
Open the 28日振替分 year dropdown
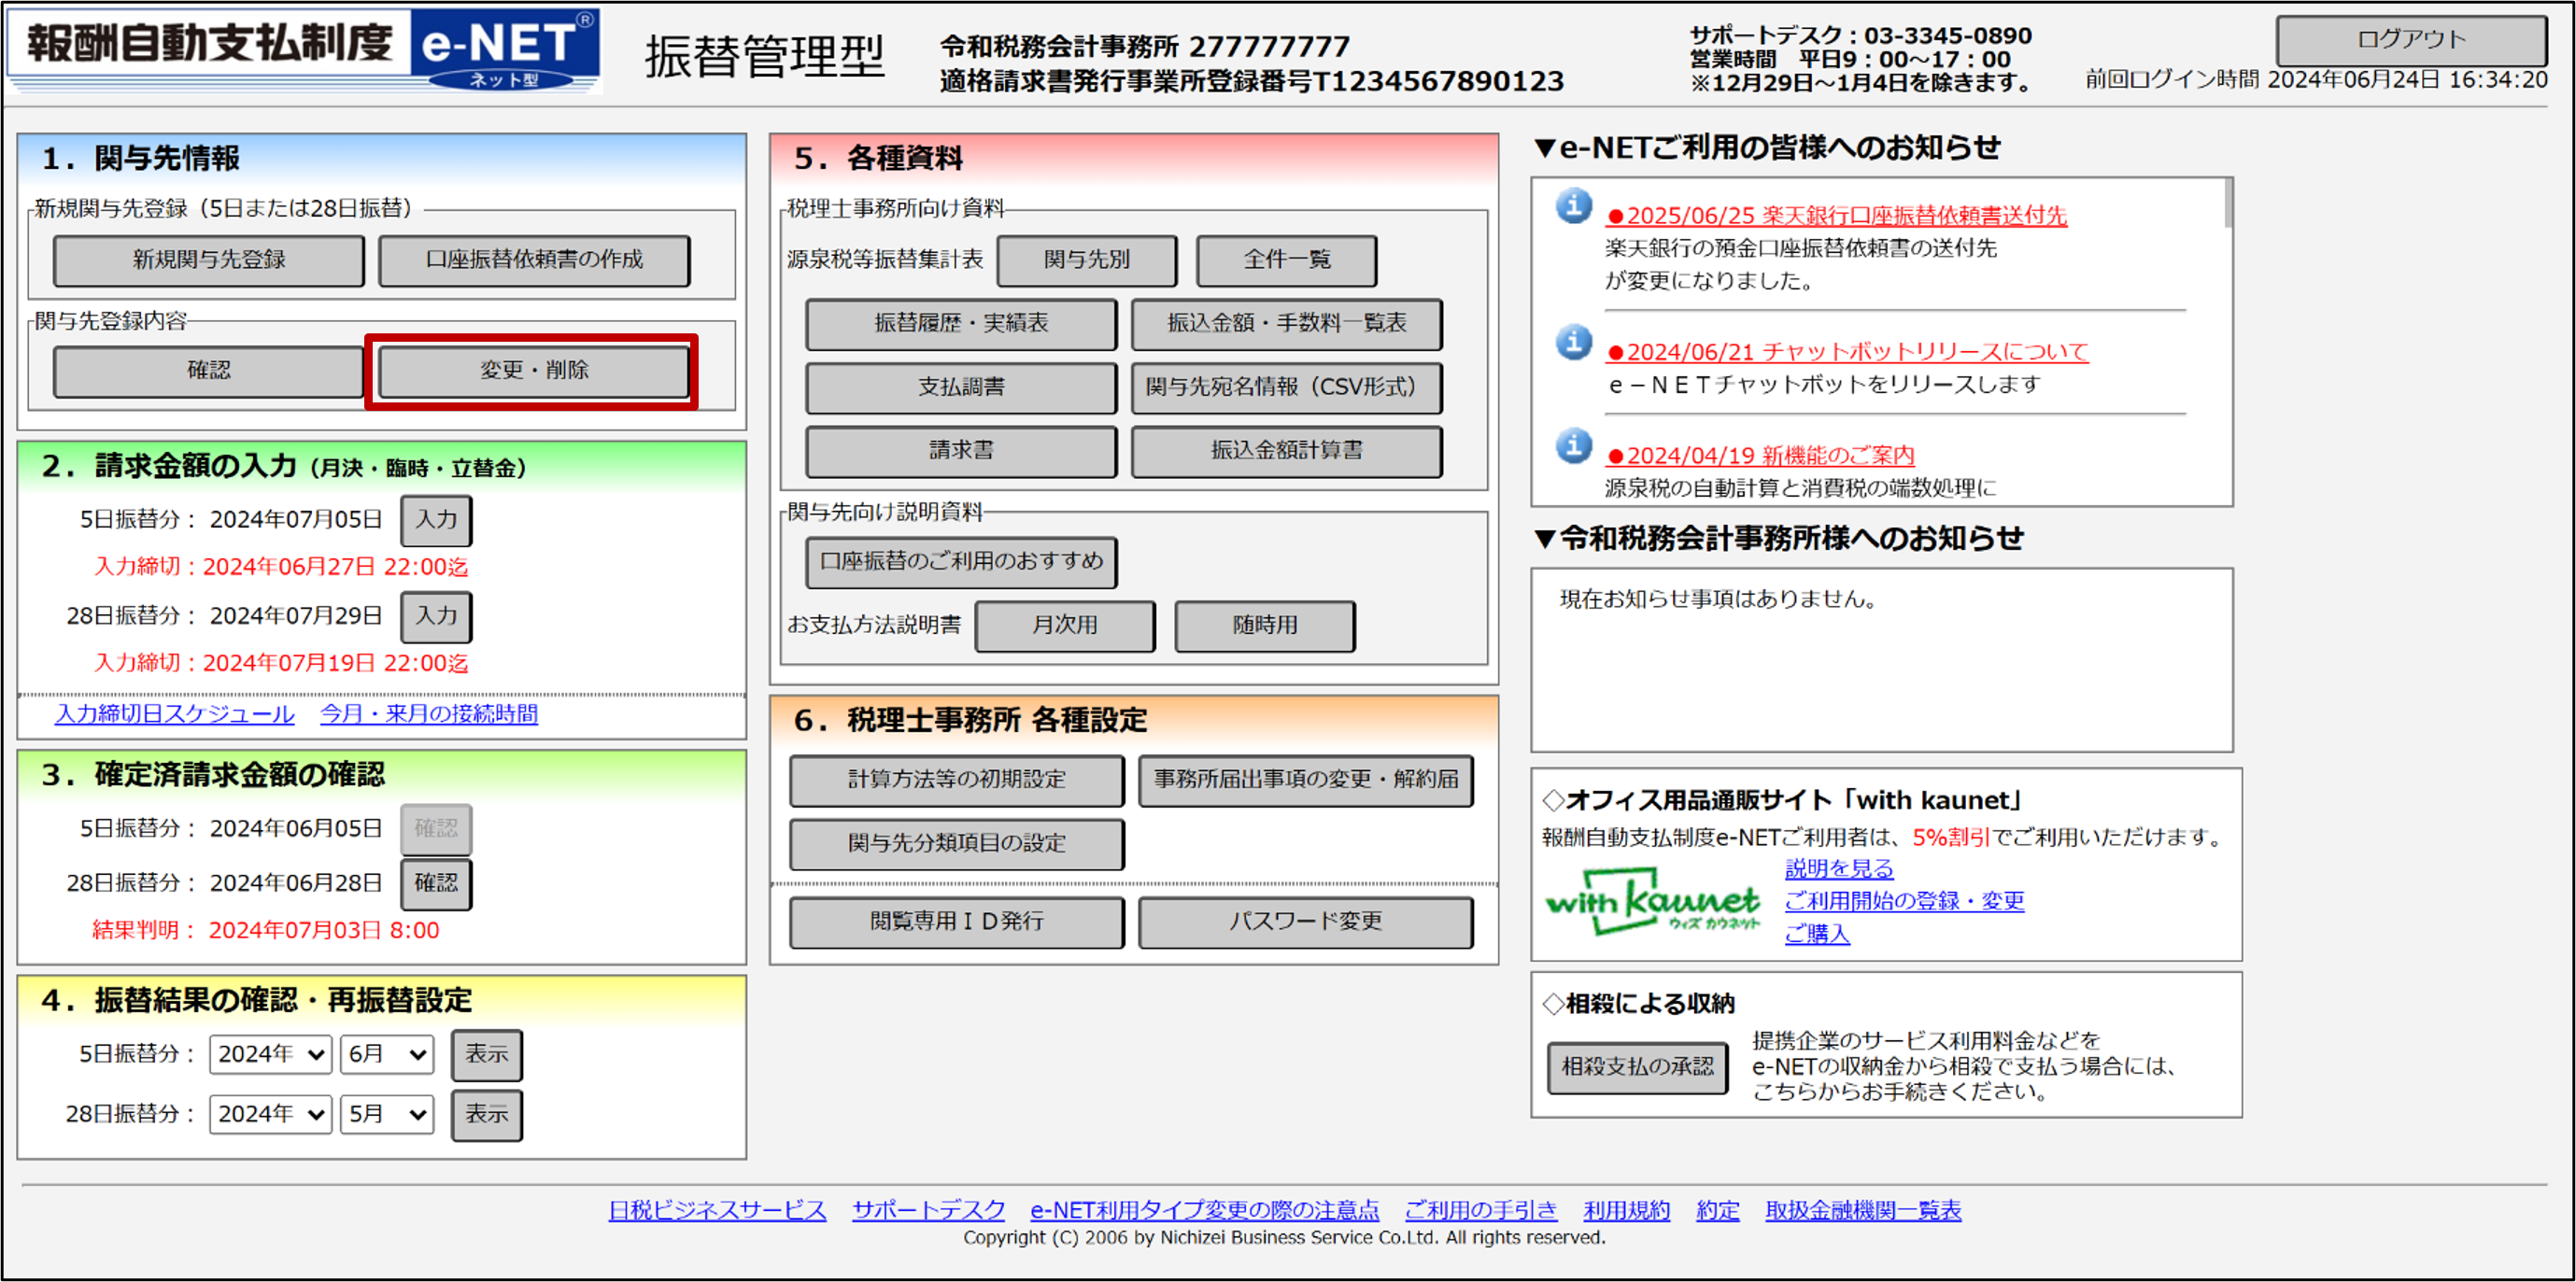(270, 1114)
